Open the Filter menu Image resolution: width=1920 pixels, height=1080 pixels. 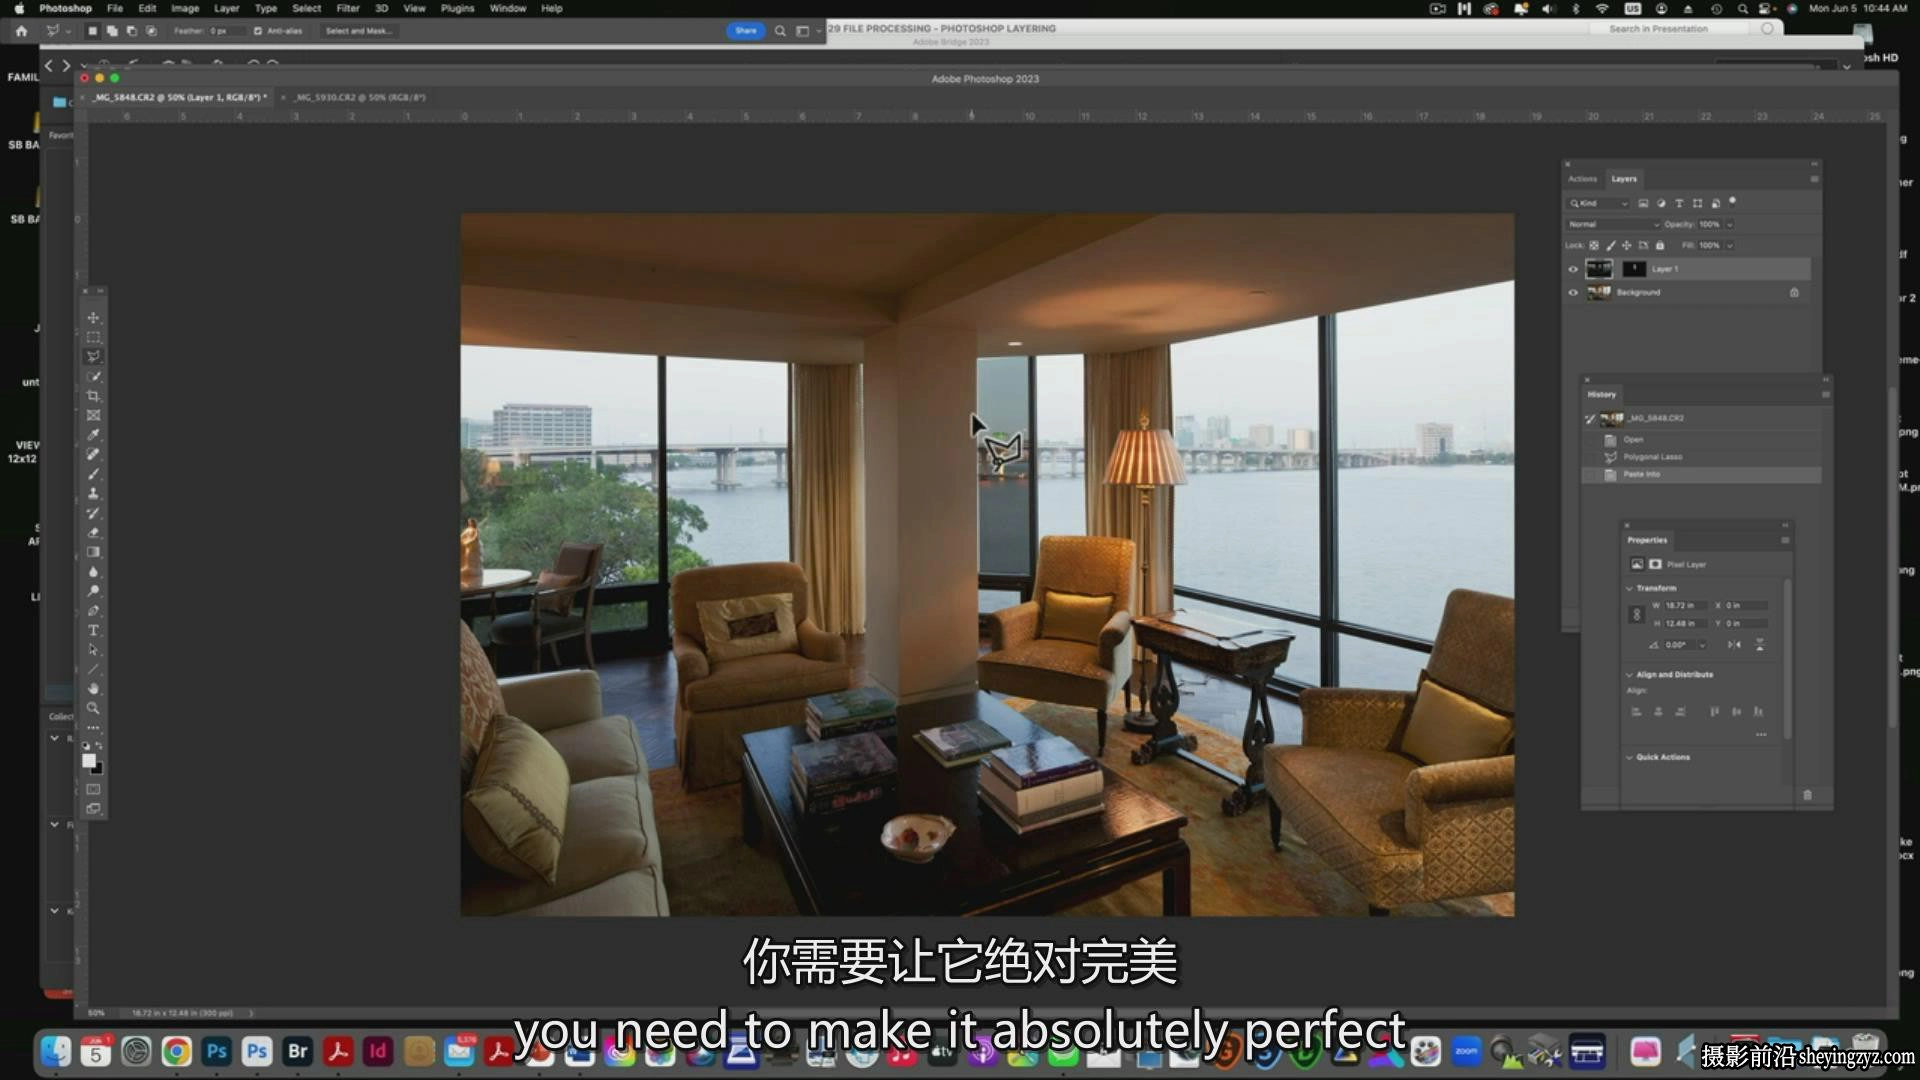pyautogui.click(x=348, y=8)
